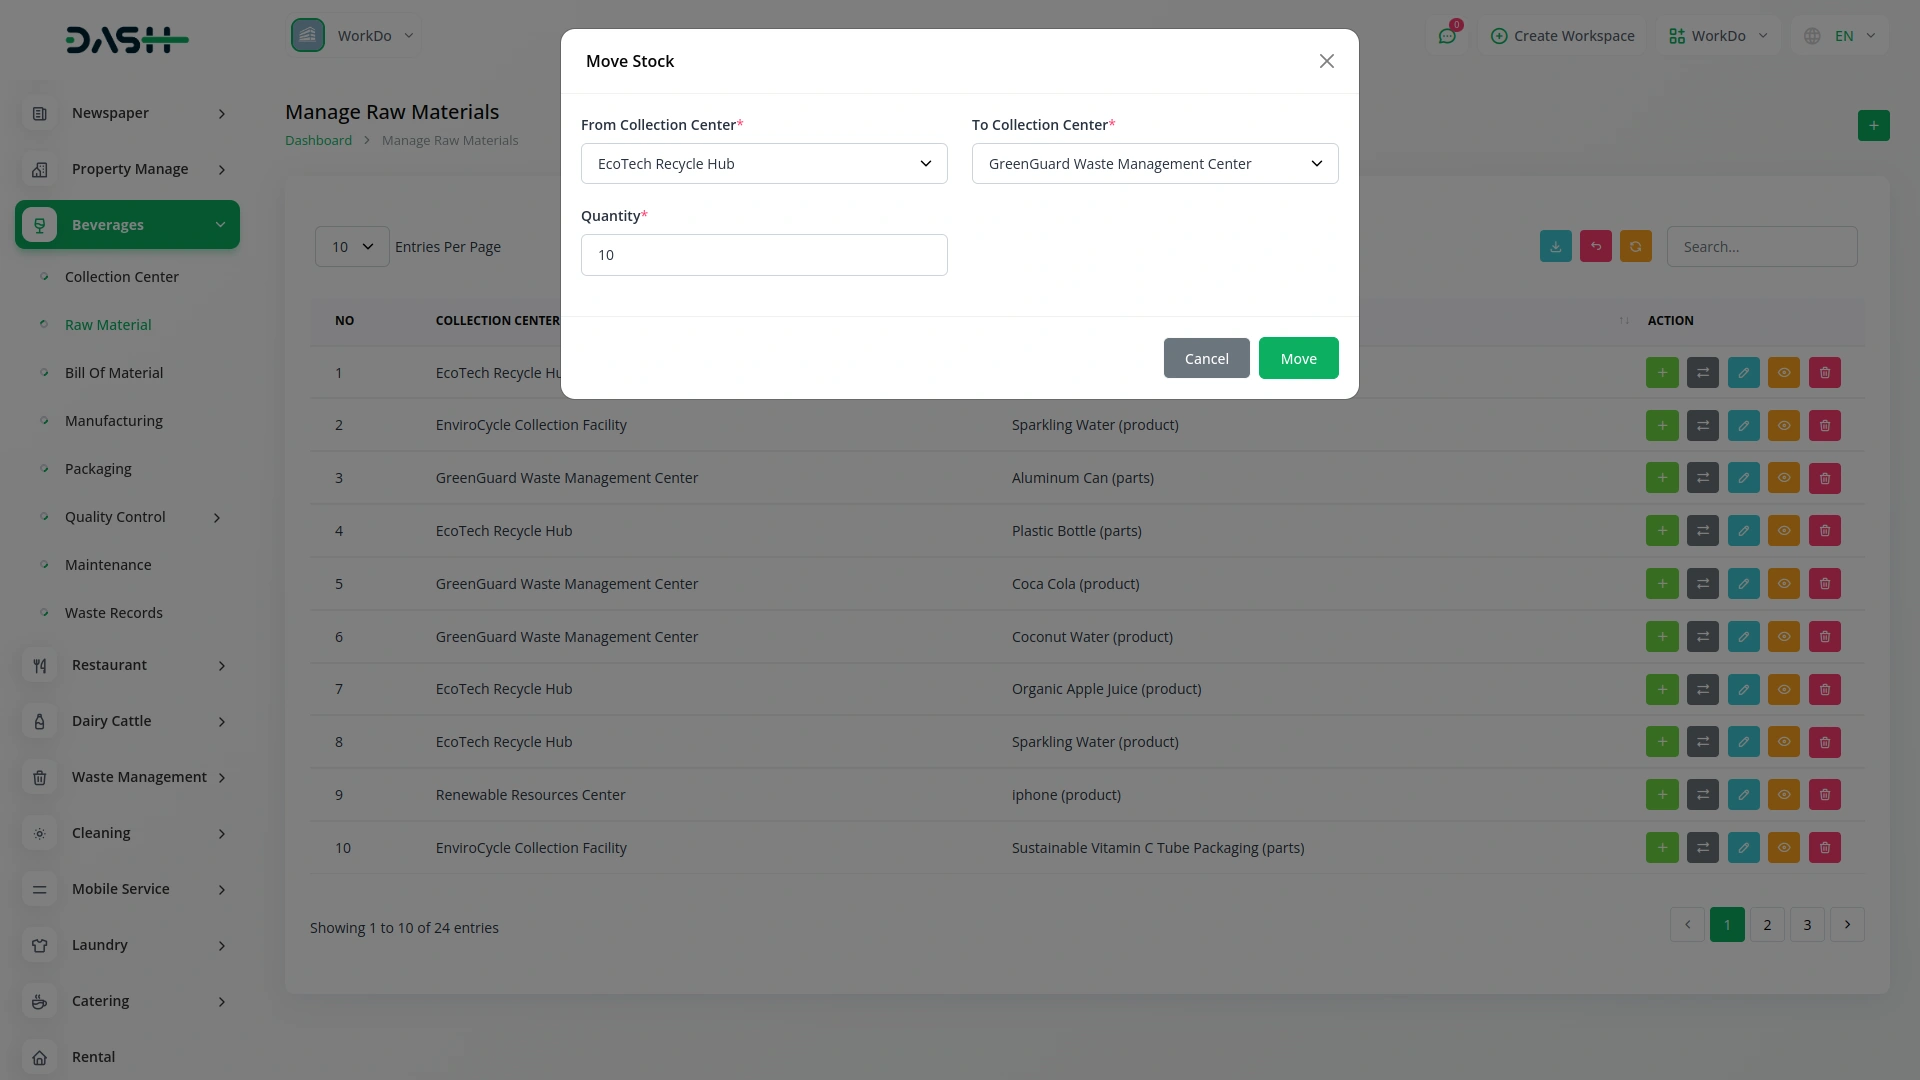1920x1080 pixels.
Task: Click move stock icon for row 2
Action: 1702,426
